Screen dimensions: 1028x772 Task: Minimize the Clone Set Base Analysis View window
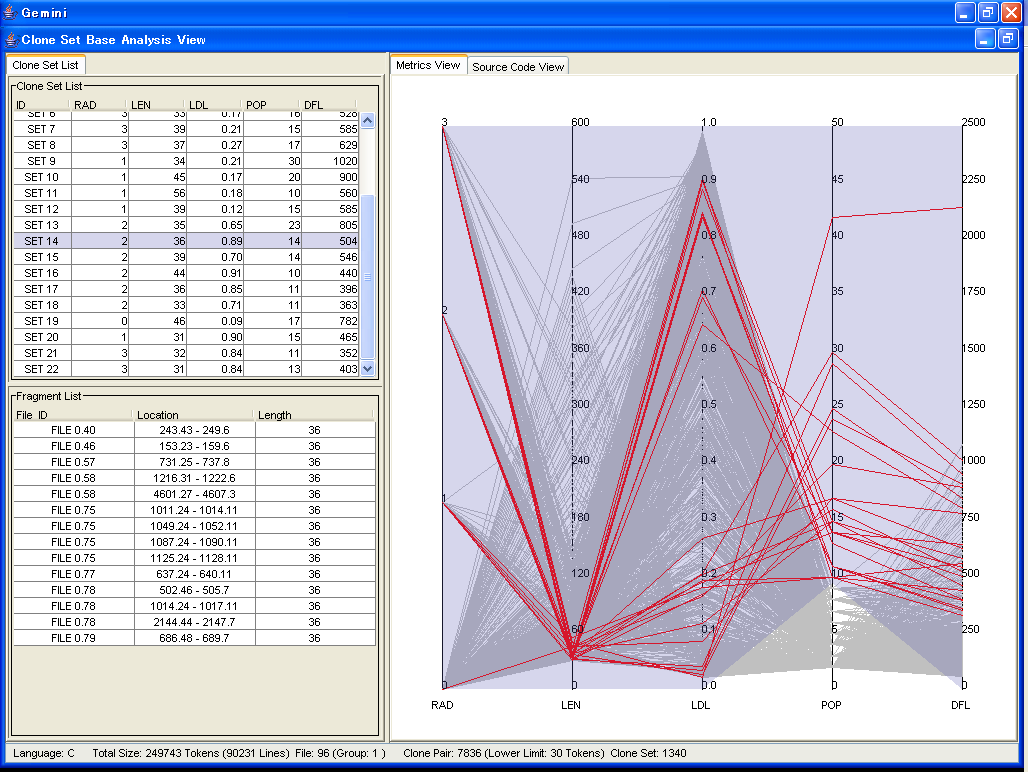pyautogui.click(x=984, y=39)
